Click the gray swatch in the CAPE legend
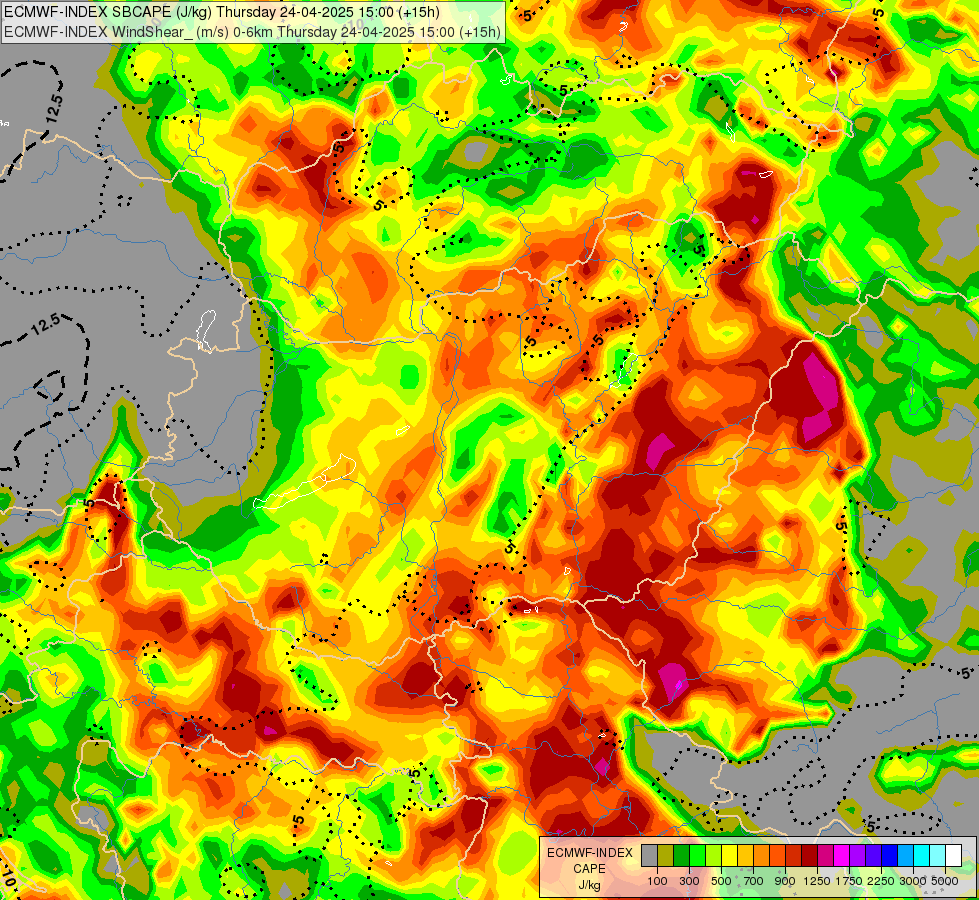The width and height of the screenshot is (979, 900). (649, 855)
